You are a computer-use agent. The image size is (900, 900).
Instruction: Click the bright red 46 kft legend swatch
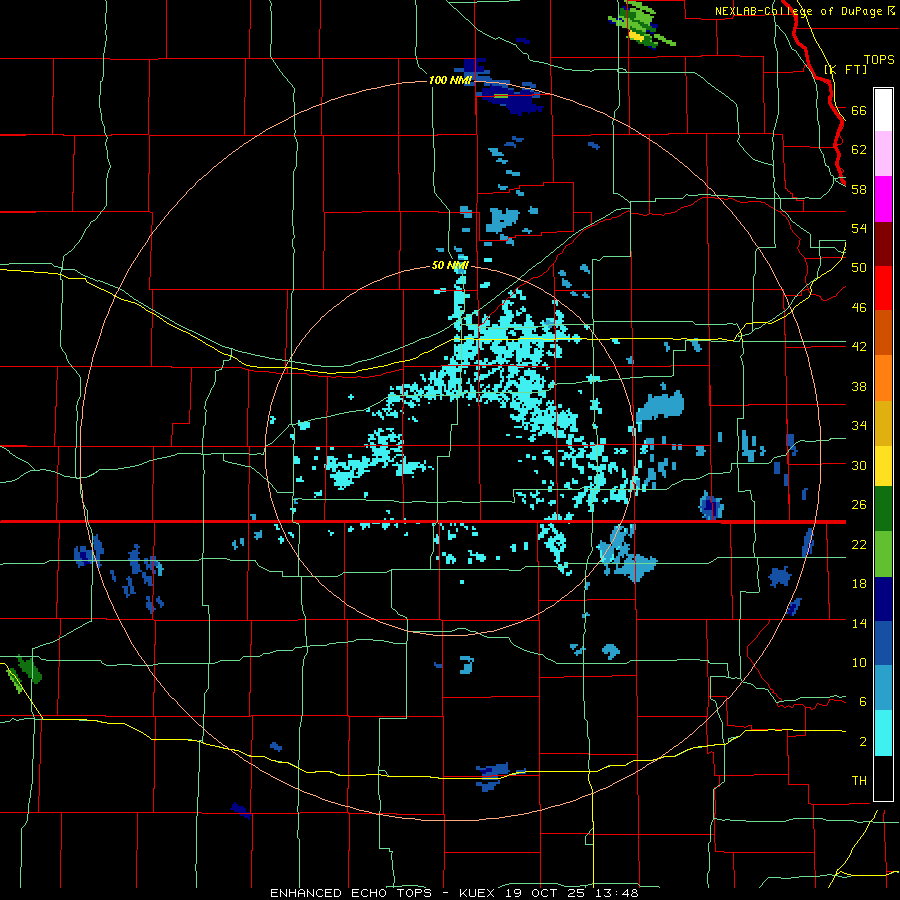click(x=883, y=288)
